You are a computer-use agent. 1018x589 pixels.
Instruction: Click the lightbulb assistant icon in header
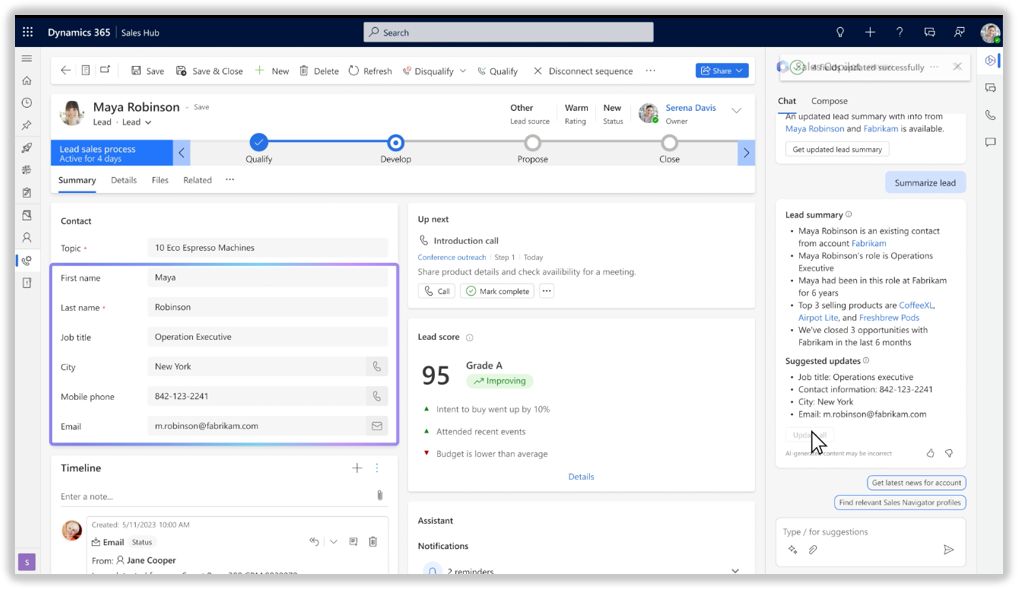[x=840, y=32]
